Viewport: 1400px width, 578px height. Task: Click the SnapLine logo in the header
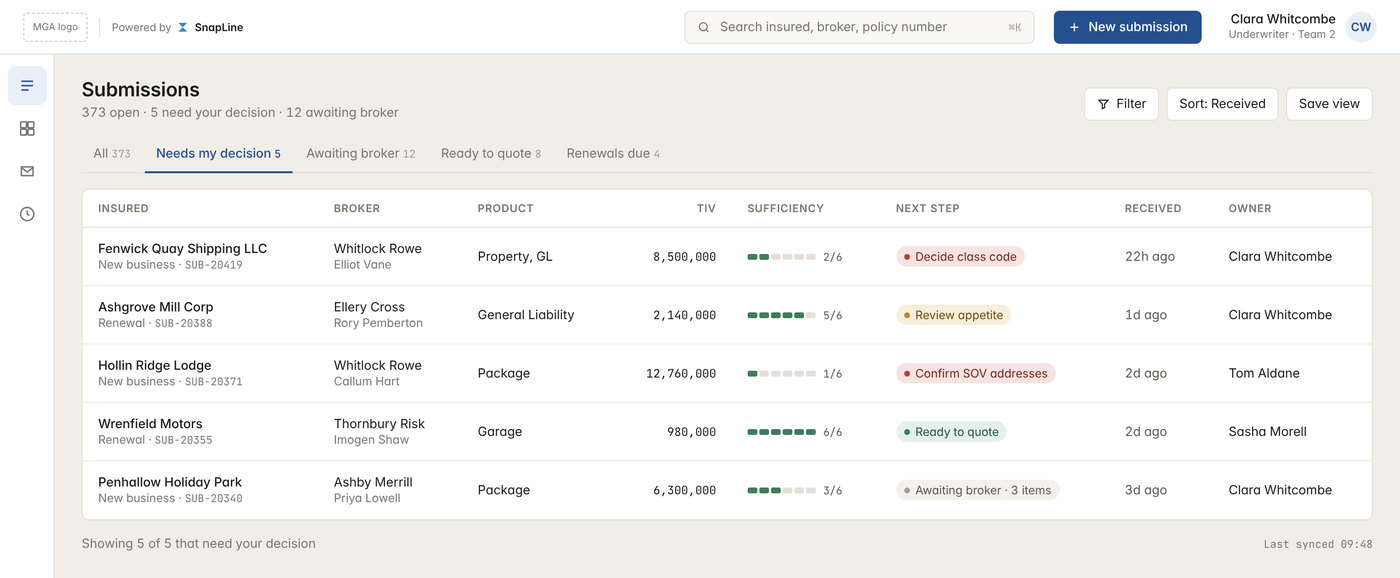[x=210, y=27]
